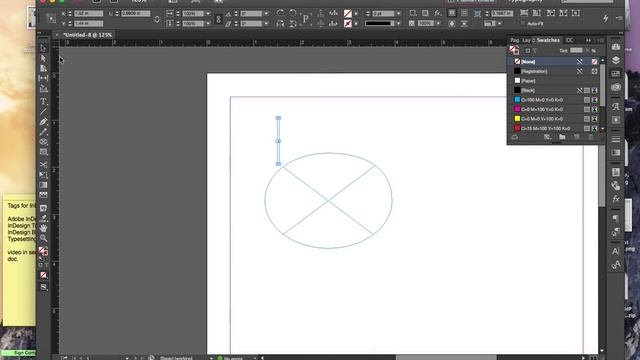The image size is (640, 360).
Task: Toggle formatting affects container in Swatches
Action: tap(527, 51)
